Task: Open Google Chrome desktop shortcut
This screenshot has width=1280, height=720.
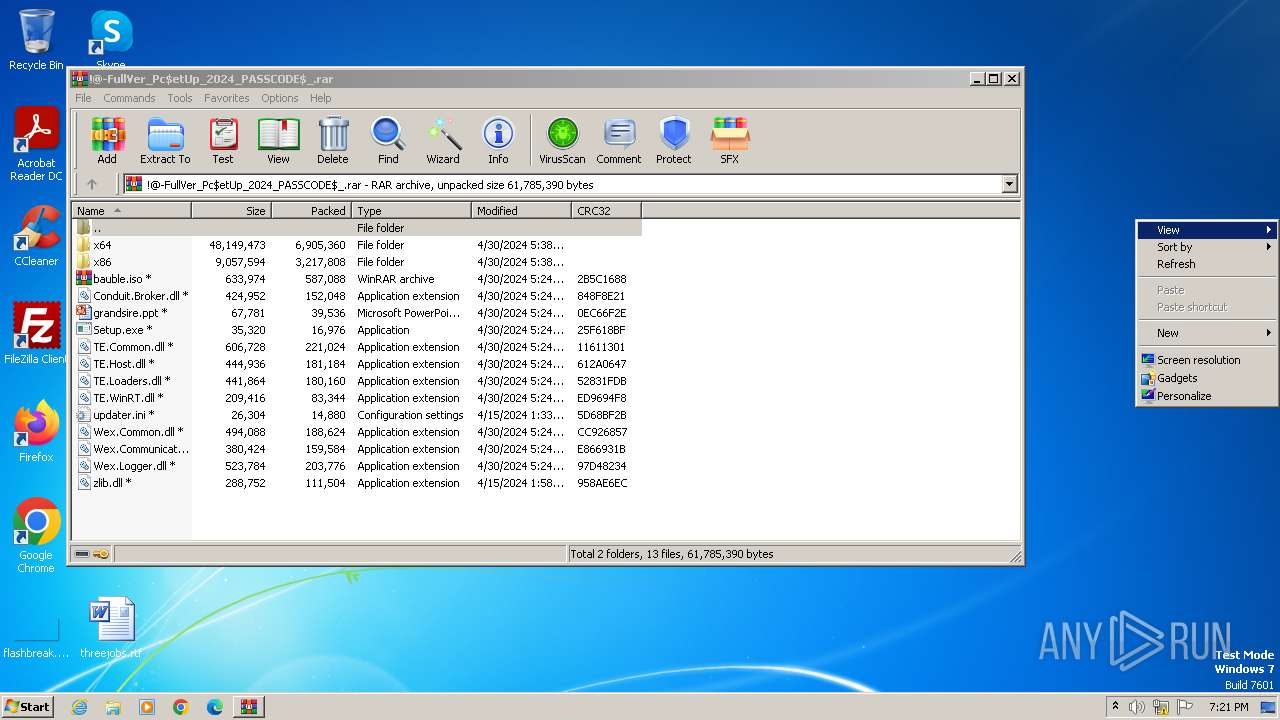Action: [36, 536]
